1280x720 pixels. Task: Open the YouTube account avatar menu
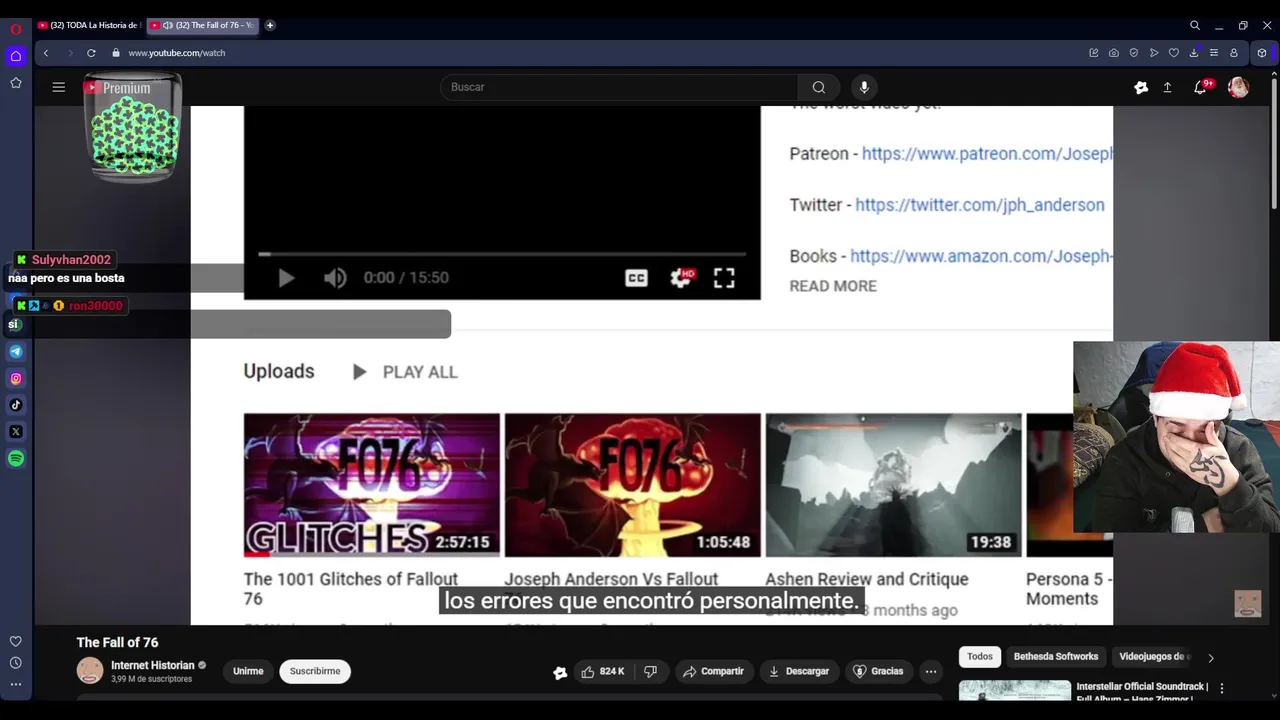tap(1239, 88)
